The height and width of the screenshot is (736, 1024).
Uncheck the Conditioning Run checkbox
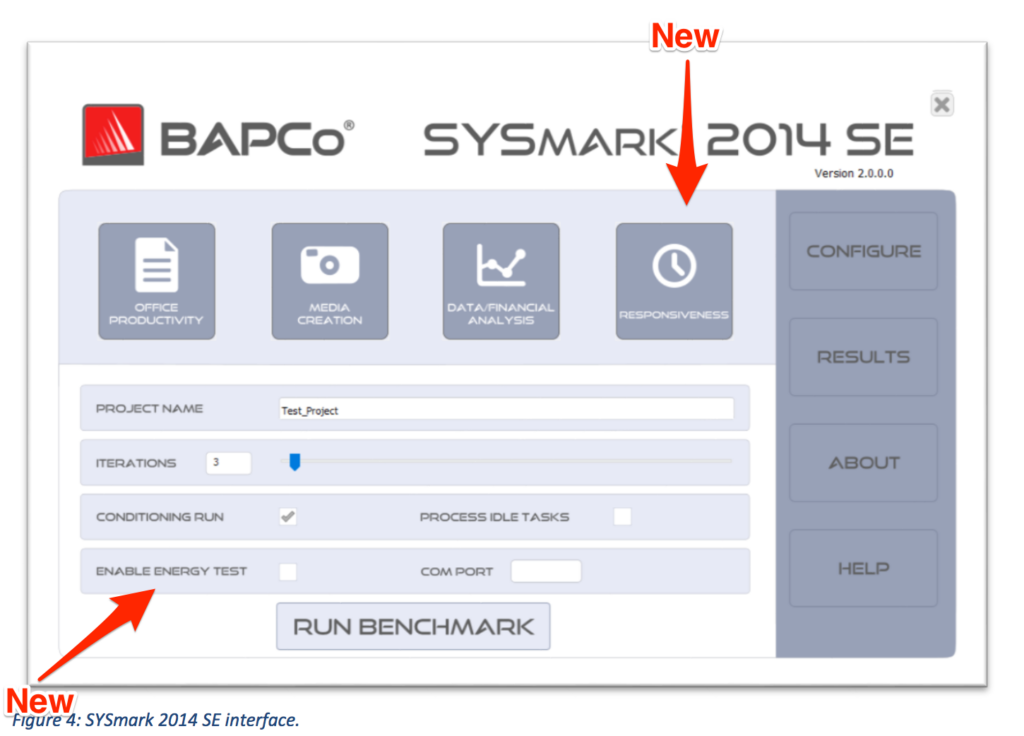[288, 516]
